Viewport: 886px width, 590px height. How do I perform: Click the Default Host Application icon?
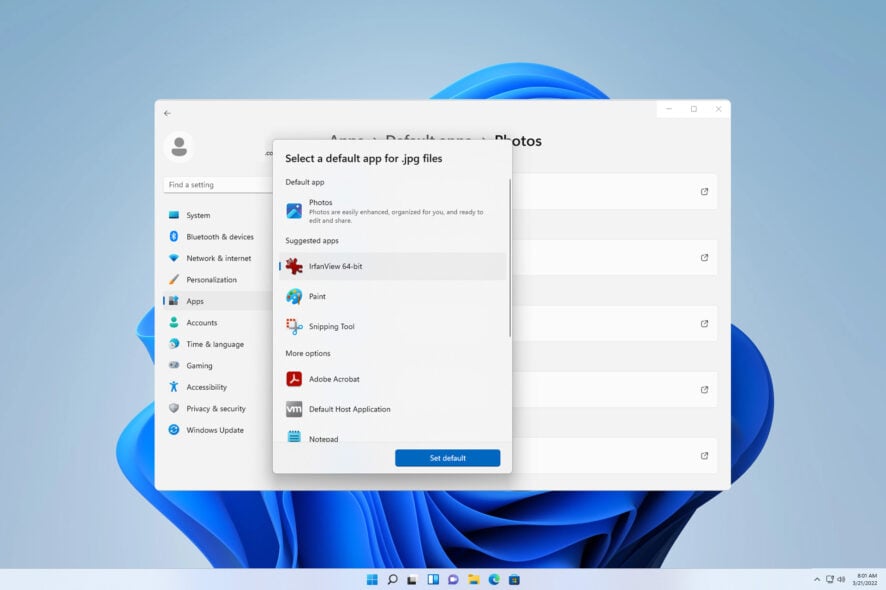294,409
